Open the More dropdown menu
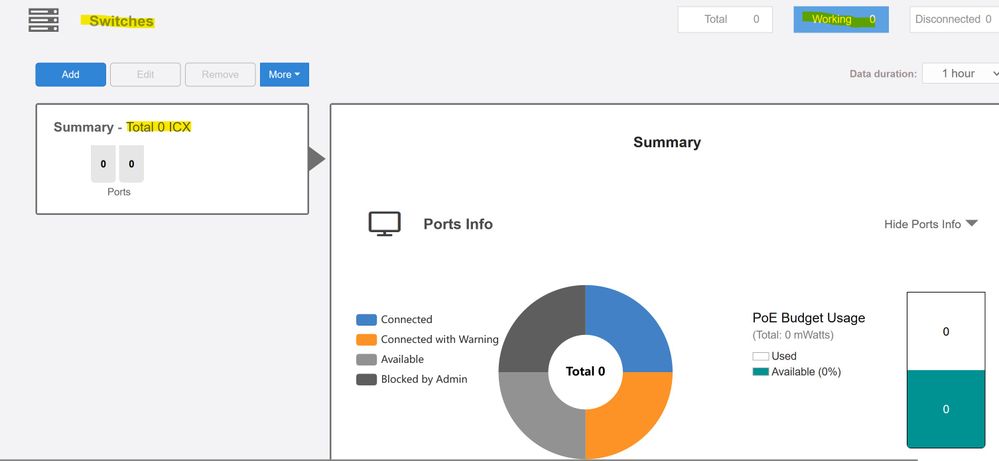 [x=284, y=75]
